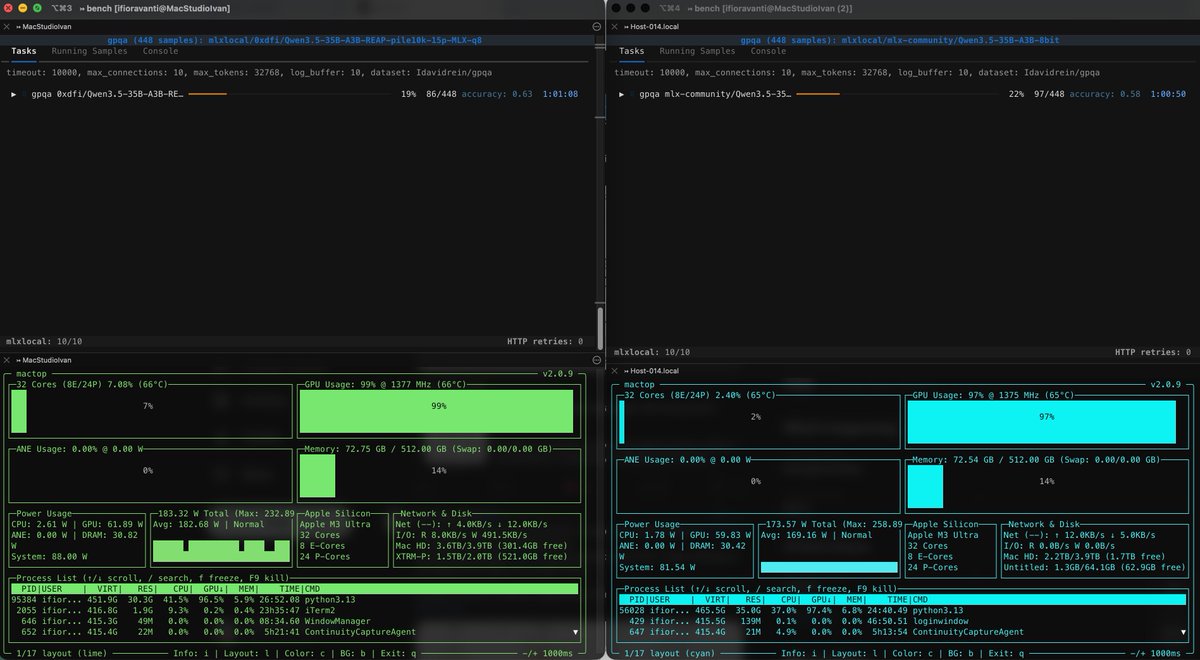Click the scrollbar of the top-left terminal pane
1200x660 pixels.
tap(599, 328)
